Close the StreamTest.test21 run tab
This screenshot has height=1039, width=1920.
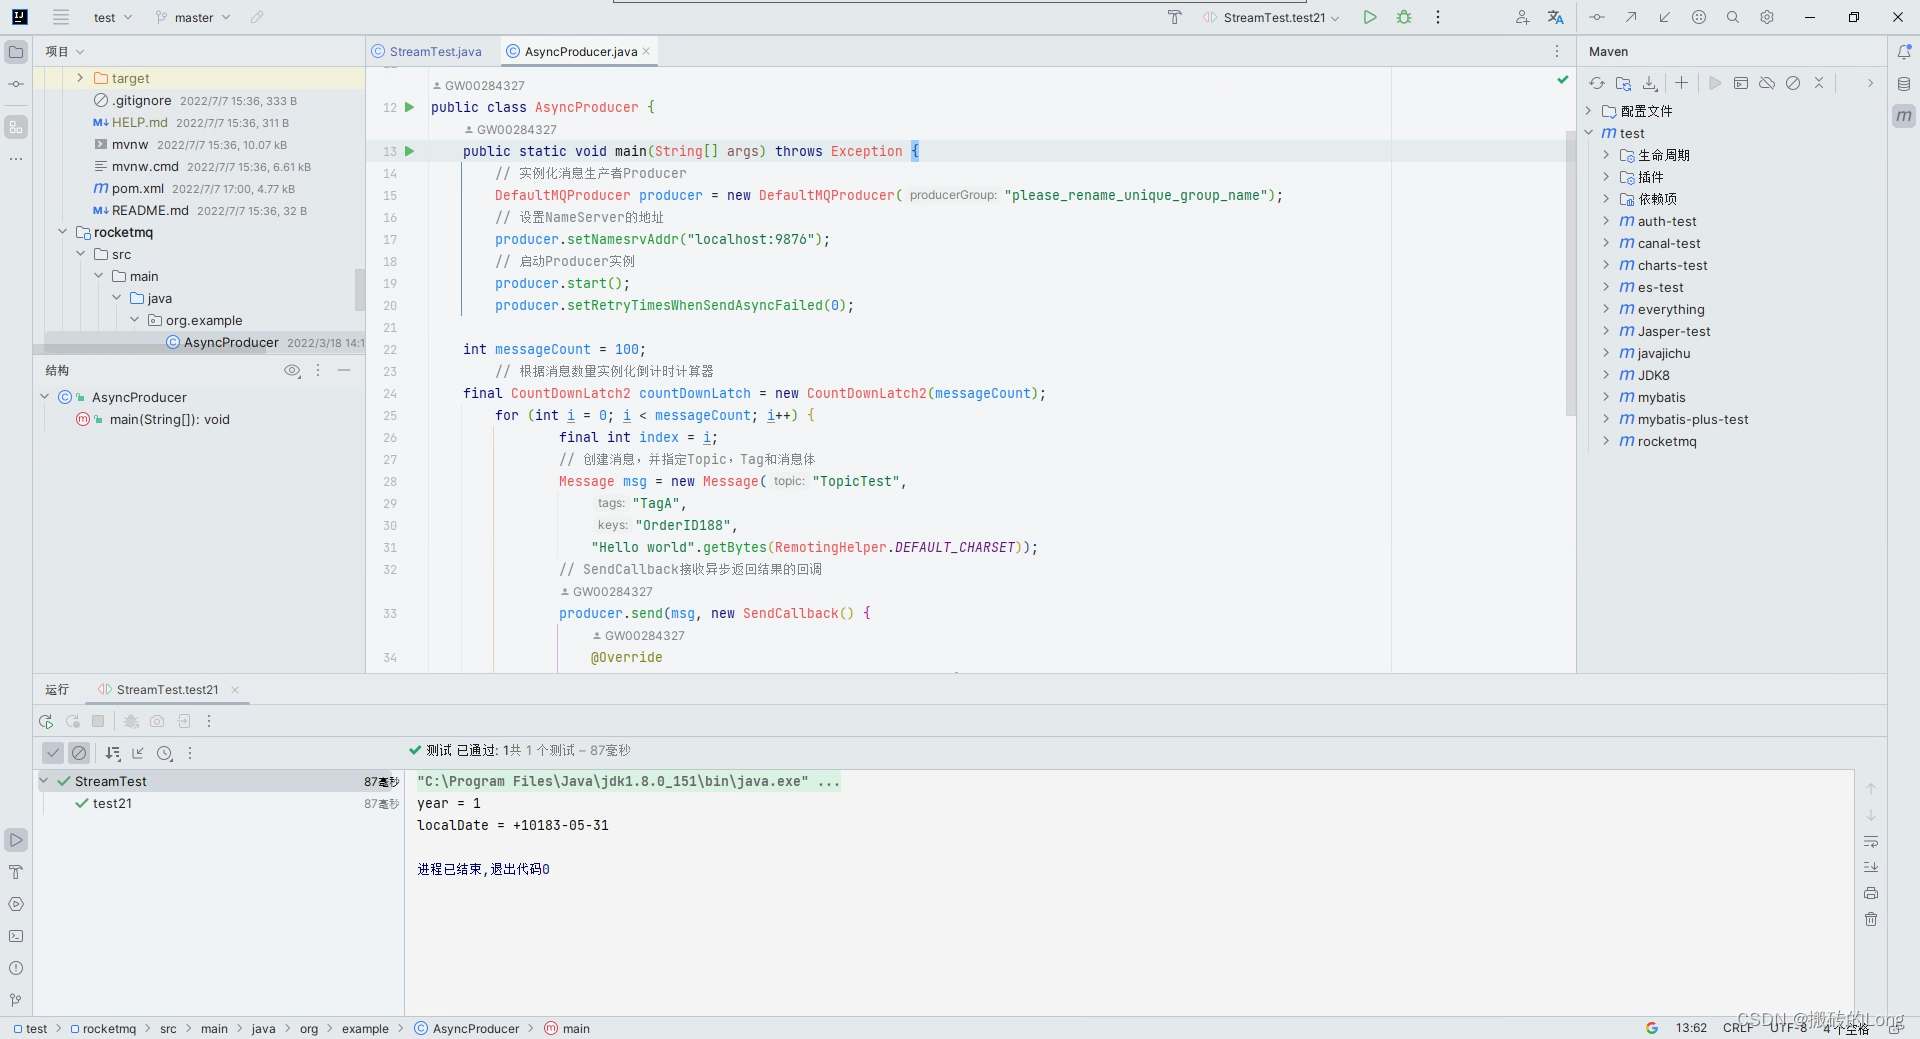pyautogui.click(x=235, y=690)
